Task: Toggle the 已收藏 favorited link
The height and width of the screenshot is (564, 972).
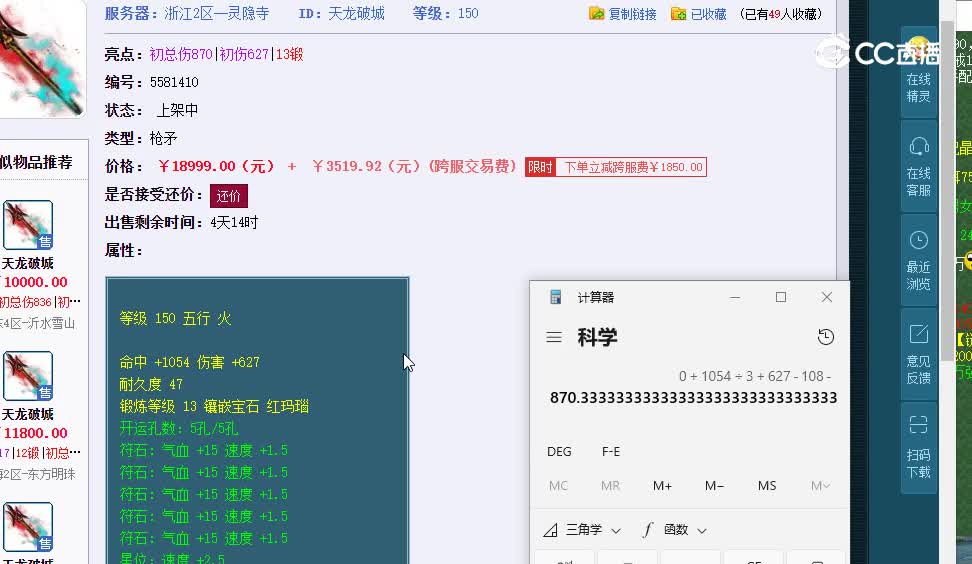Action: [708, 14]
